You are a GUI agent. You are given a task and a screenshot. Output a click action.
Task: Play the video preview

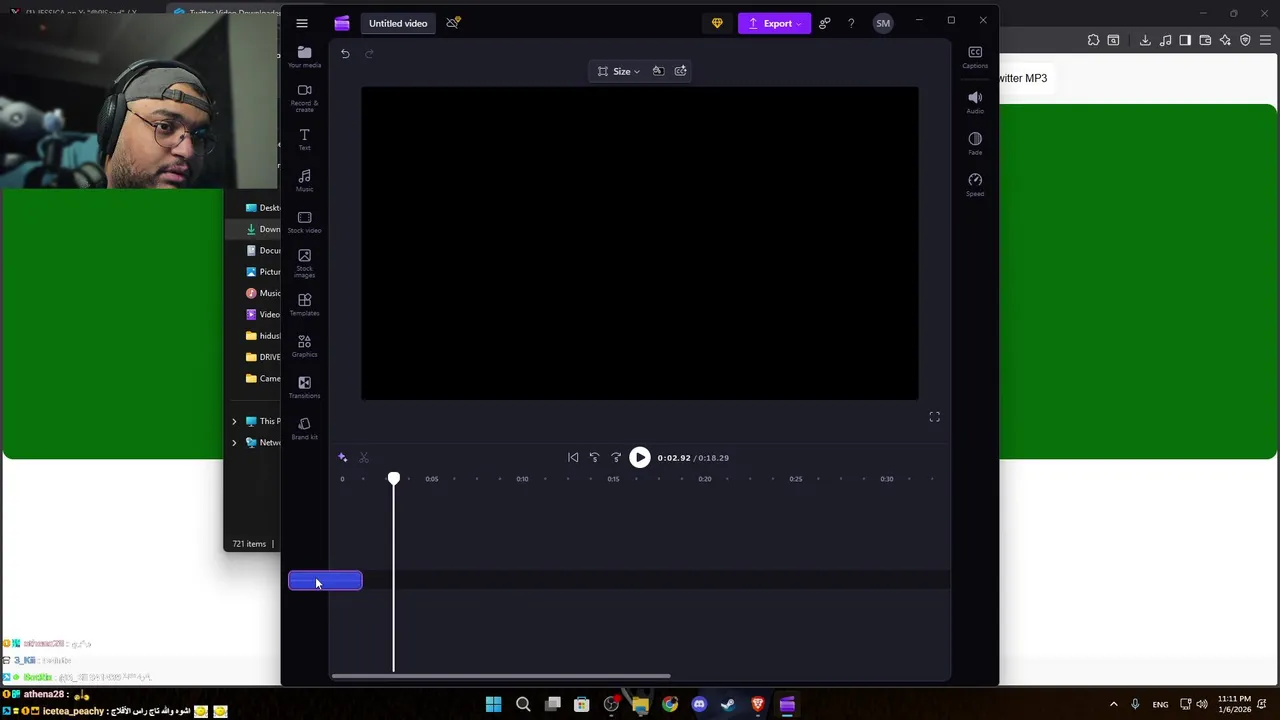[640, 458]
